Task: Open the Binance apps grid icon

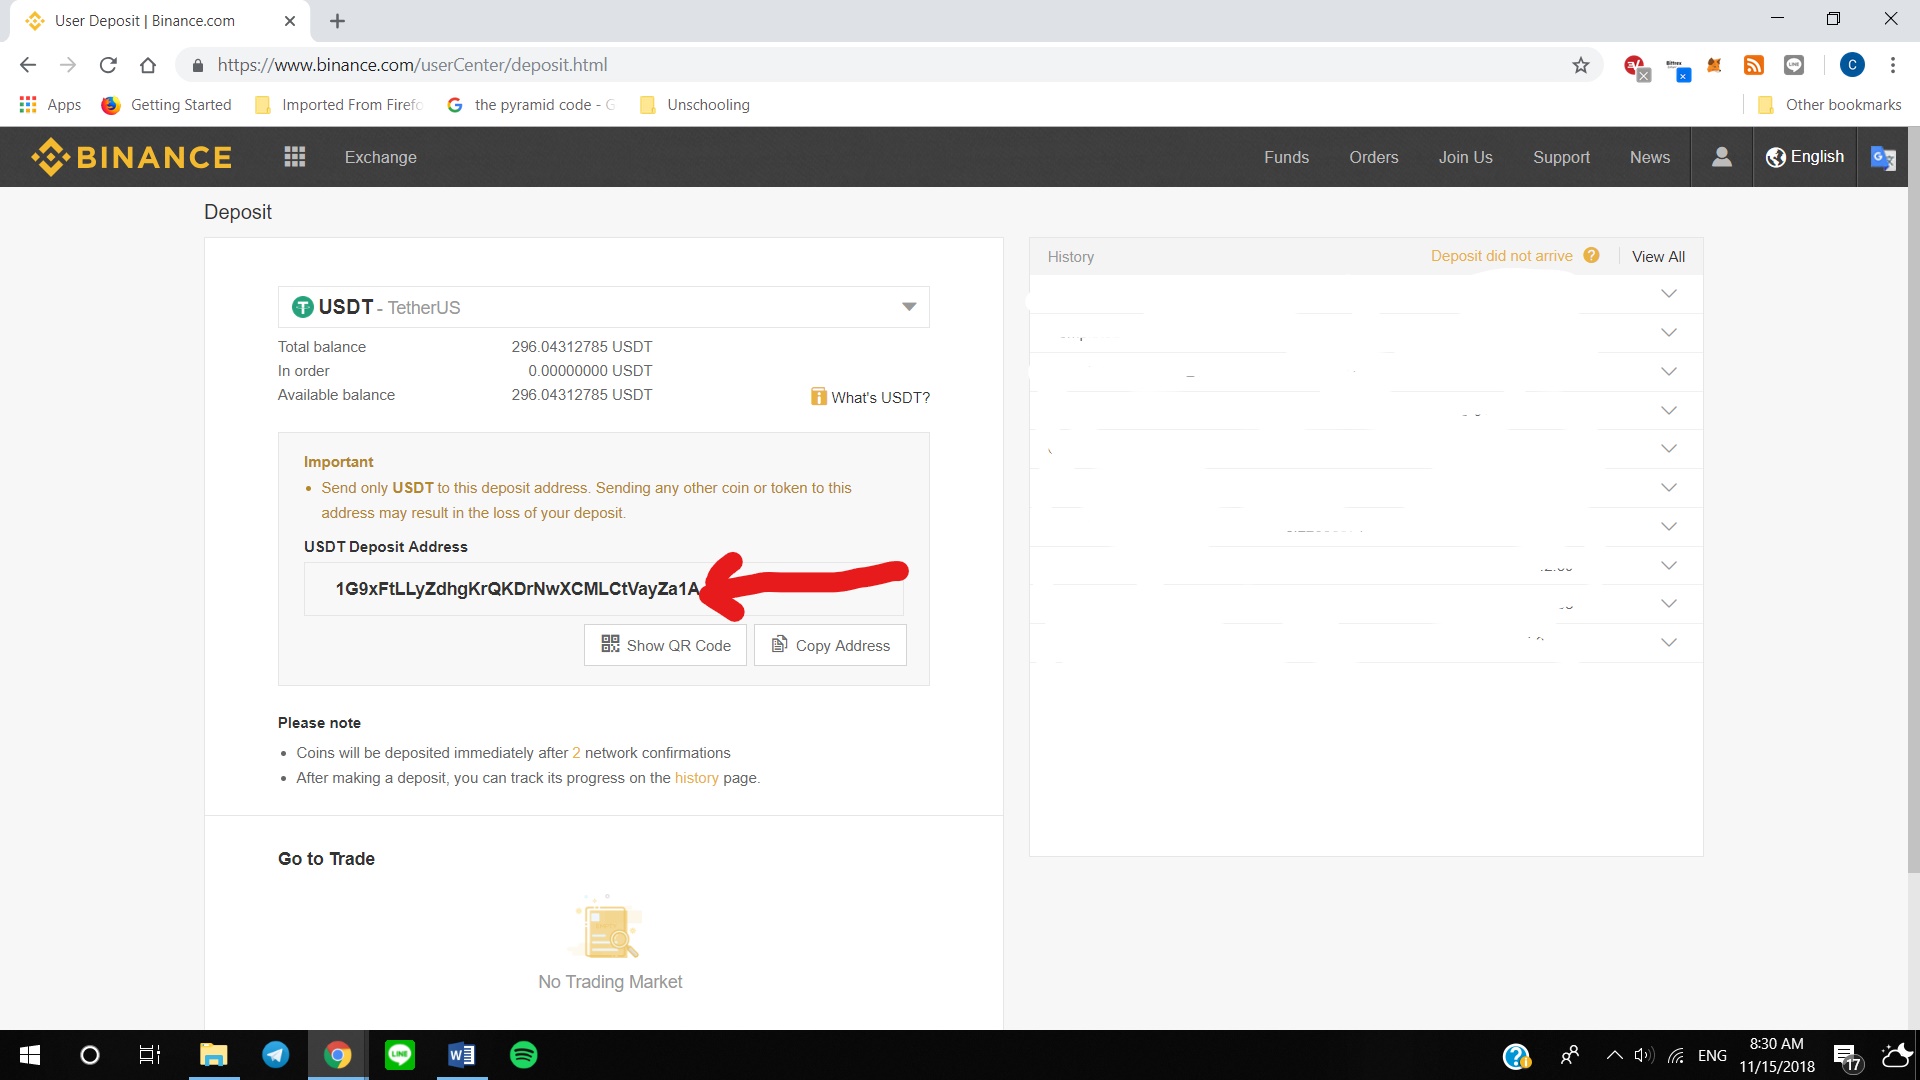Action: point(294,157)
